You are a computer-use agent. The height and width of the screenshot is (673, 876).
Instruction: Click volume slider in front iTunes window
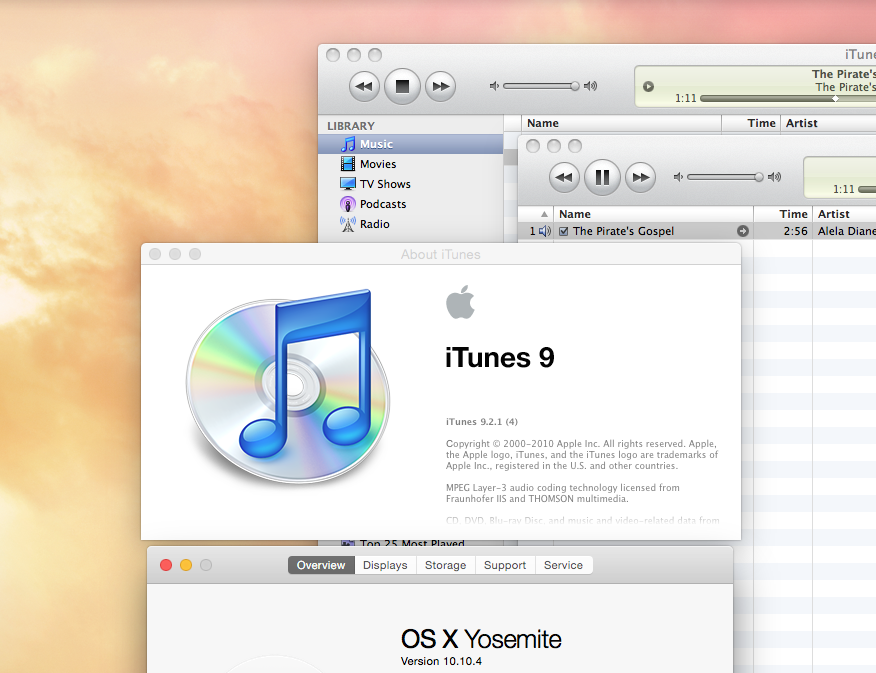click(725, 177)
